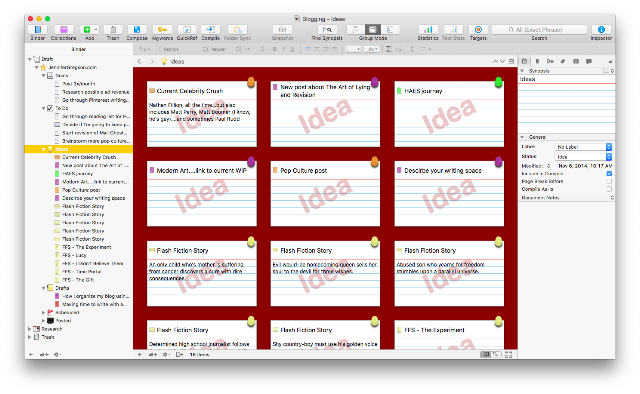The width and height of the screenshot is (640, 394).
Task: Open the Collections toolbar icon
Action: coord(63,29)
